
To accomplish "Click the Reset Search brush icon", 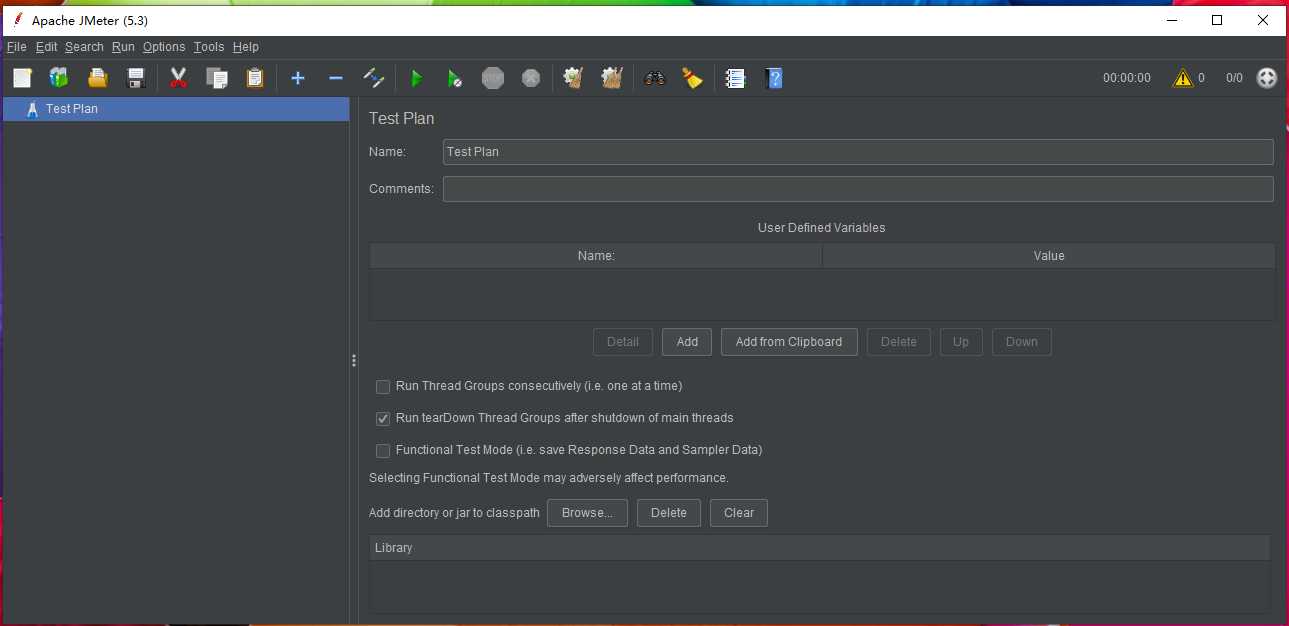I will tap(693, 78).
